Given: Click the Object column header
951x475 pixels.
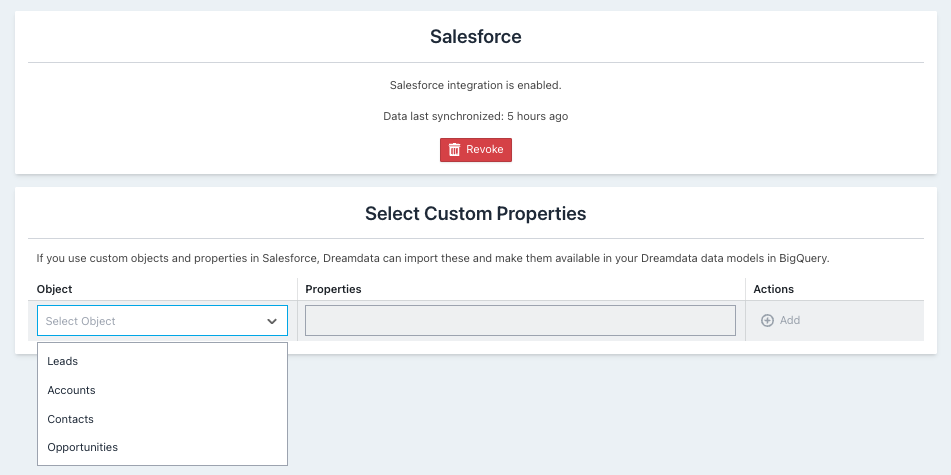Looking at the screenshot, I should coord(55,289).
